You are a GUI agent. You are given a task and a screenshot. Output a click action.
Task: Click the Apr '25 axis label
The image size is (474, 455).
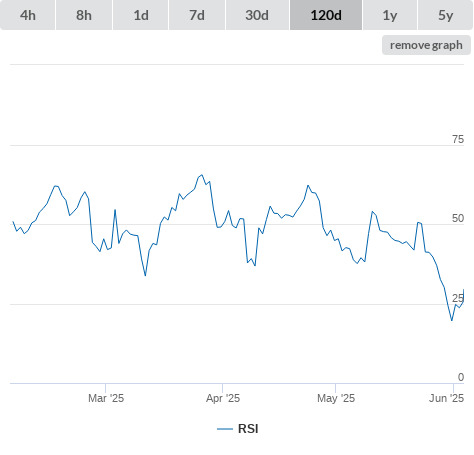pos(223,398)
